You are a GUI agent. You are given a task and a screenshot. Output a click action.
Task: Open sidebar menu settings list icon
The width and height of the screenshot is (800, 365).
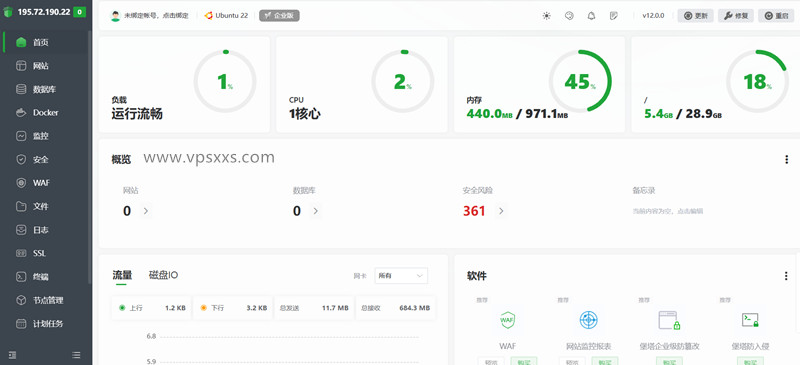coord(76,355)
